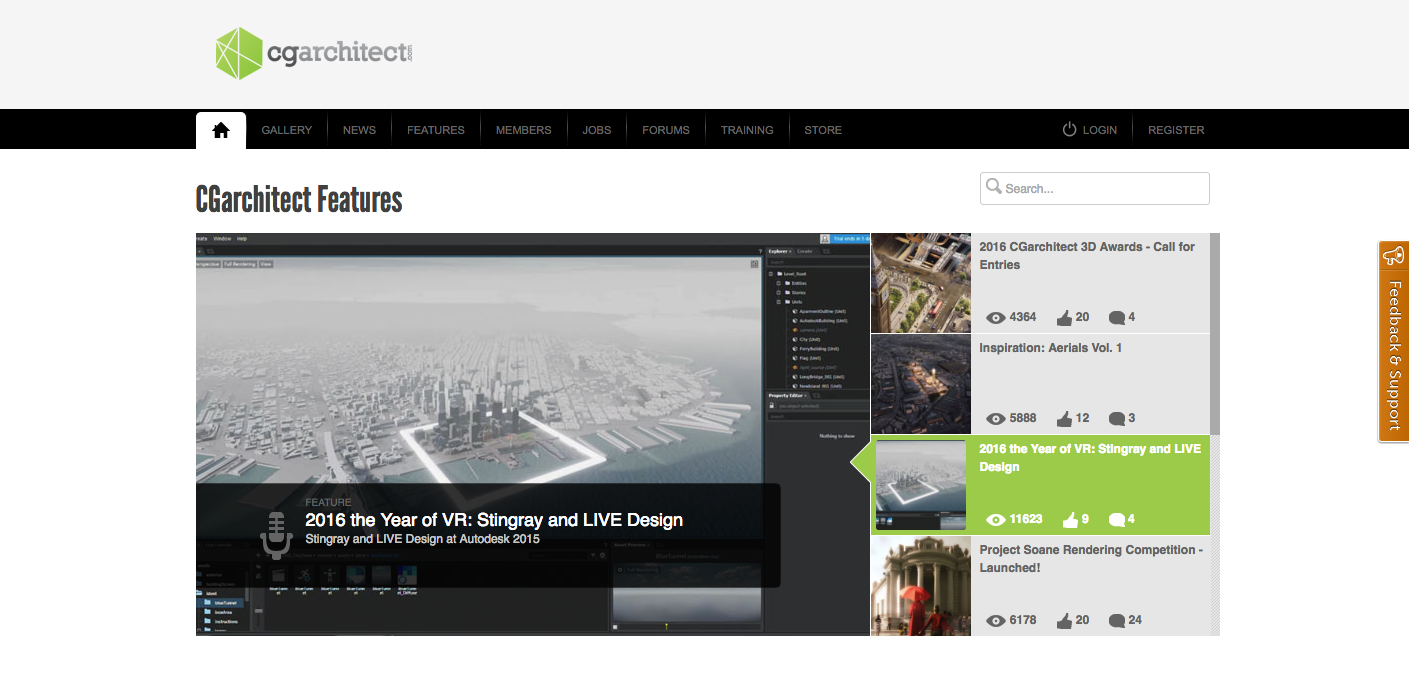This screenshot has height=675, width=1409.
Task: Like the Inspiration: Aerials Vol. 1 article
Action: click(1064, 418)
